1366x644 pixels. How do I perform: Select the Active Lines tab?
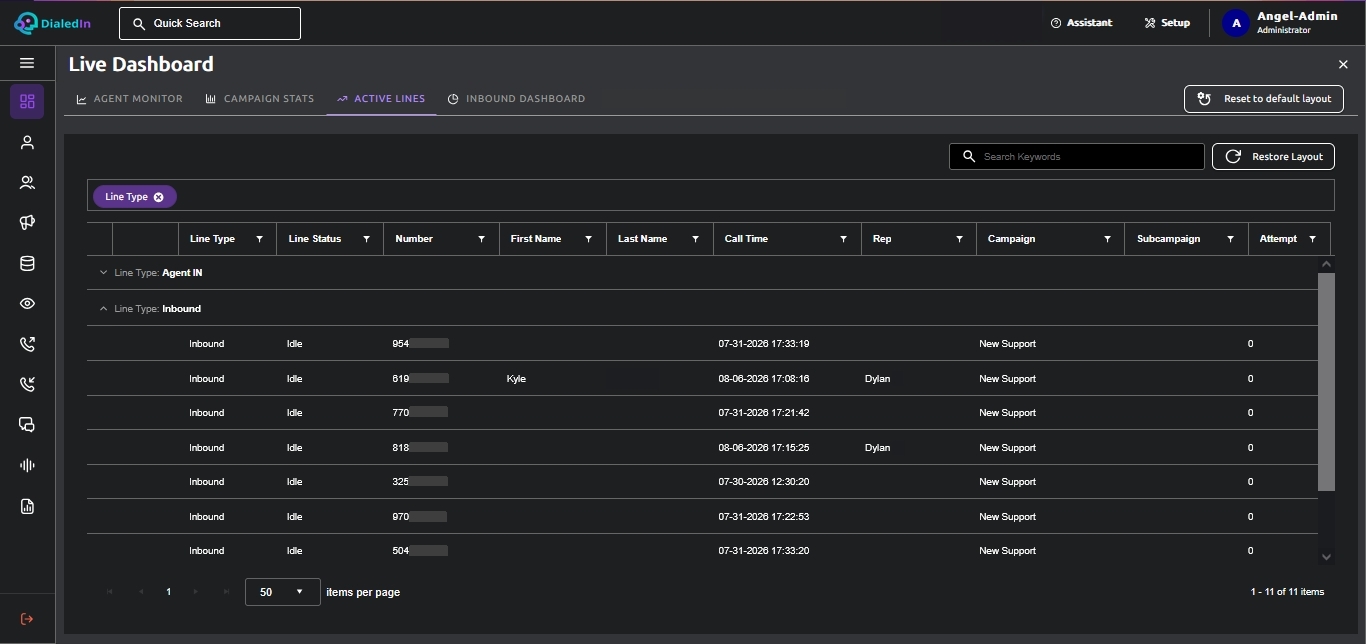[381, 99]
